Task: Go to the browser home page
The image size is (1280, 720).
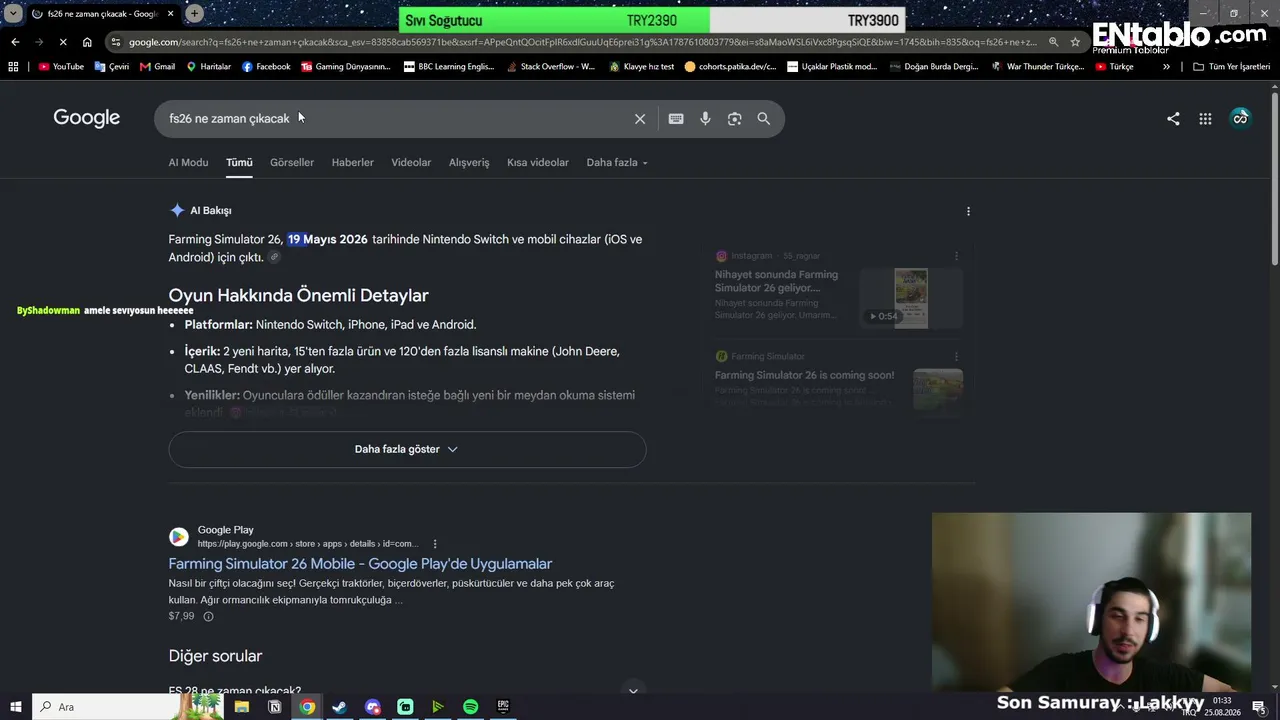Action: click(87, 42)
